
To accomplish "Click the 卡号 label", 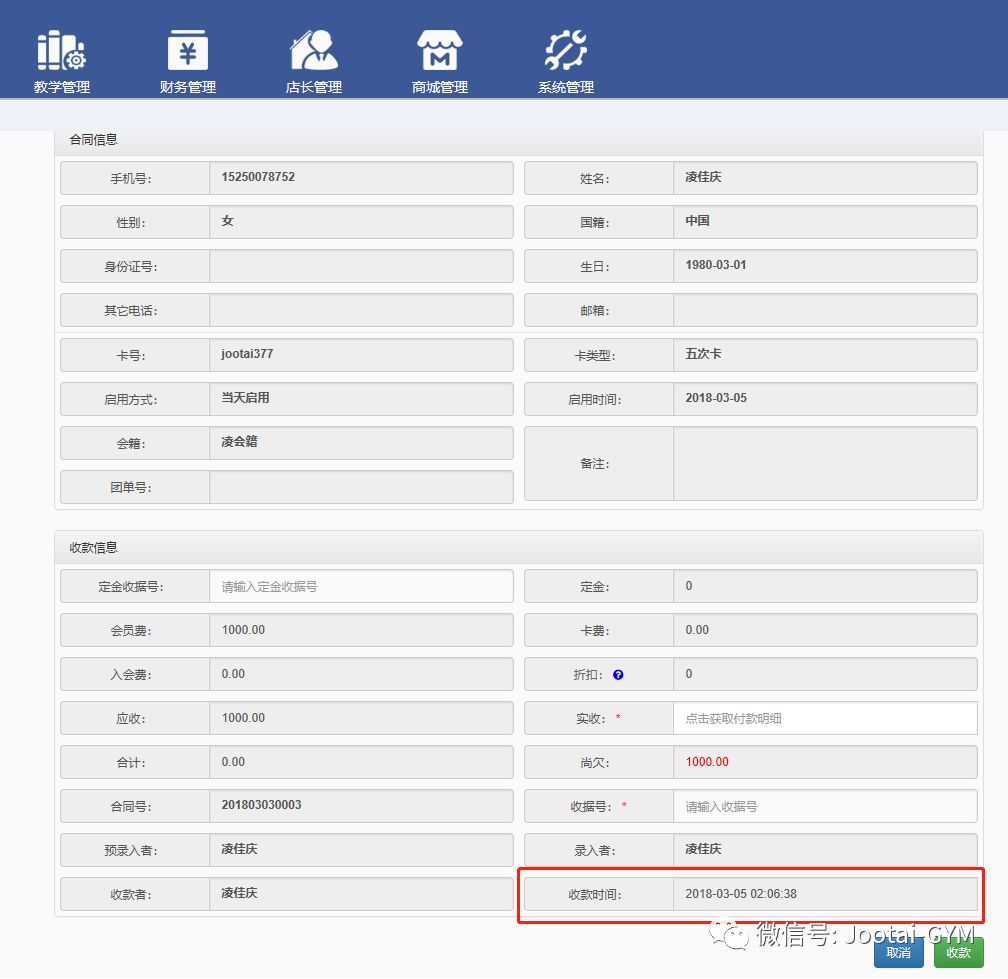I will [x=131, y=355].
